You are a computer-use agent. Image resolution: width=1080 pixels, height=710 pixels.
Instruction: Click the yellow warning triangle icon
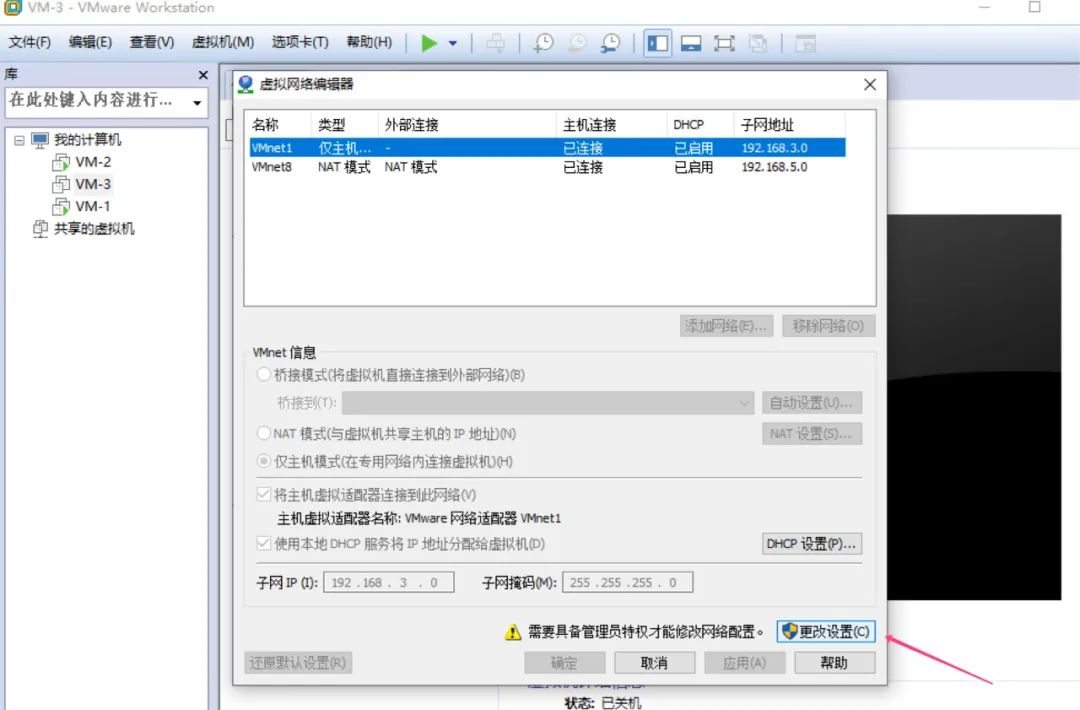512,631
